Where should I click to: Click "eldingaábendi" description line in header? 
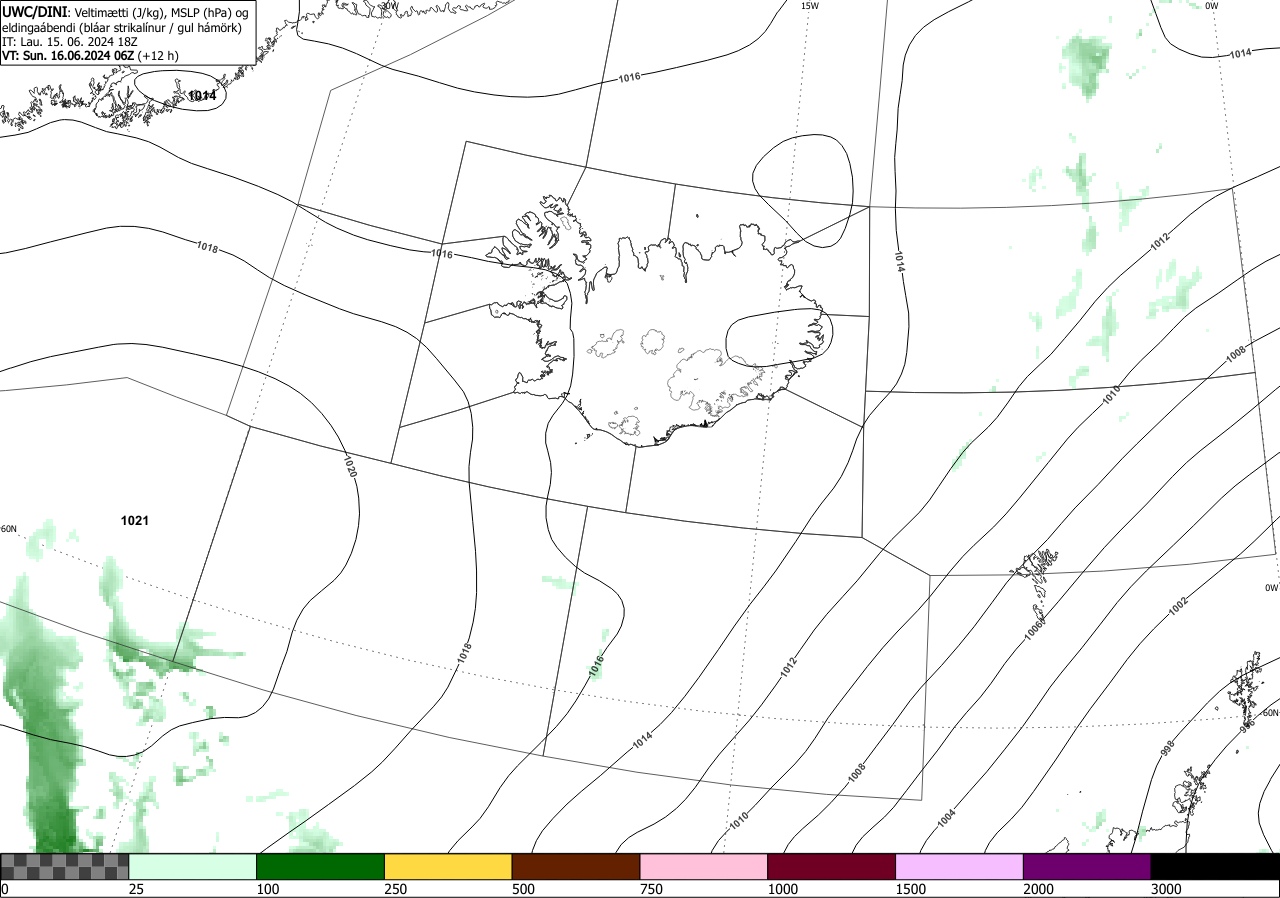tap(122, 27)
